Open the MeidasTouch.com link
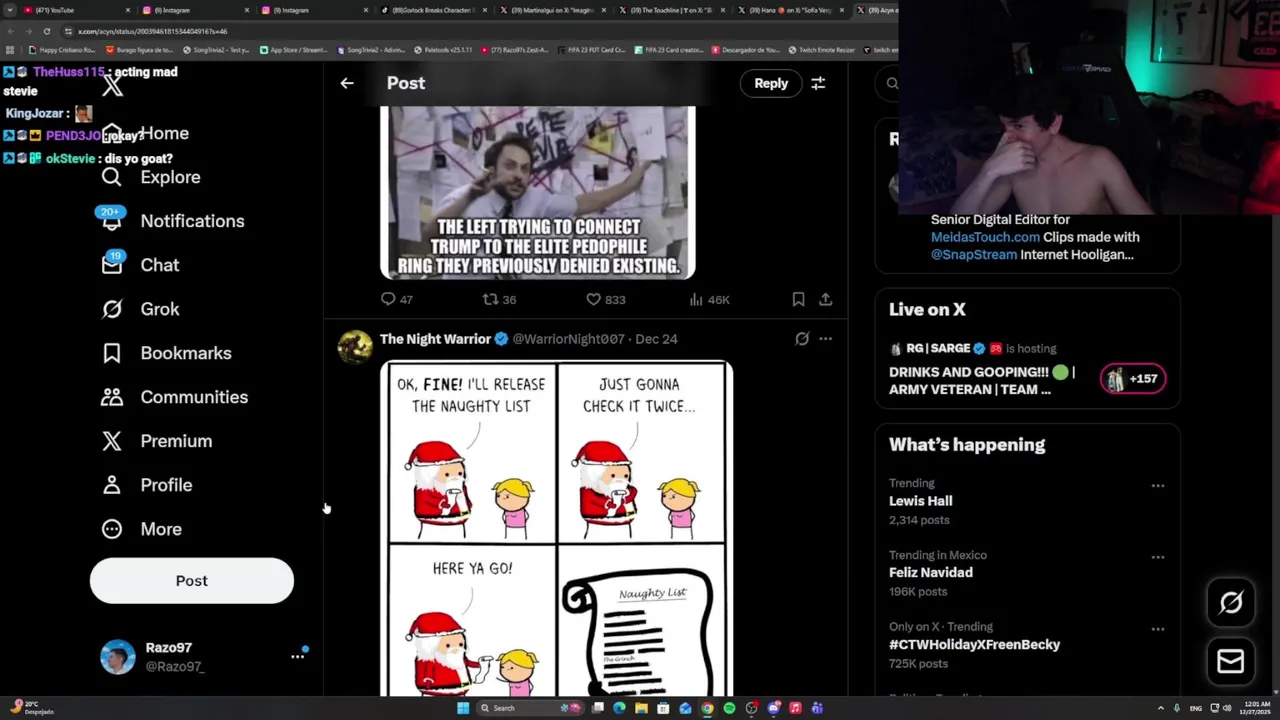Viewport: 1280px width, 720px height. pyautogui.click(x=985, y=237)
